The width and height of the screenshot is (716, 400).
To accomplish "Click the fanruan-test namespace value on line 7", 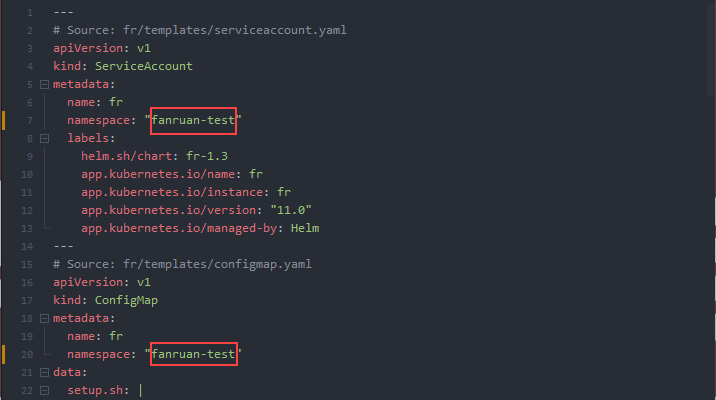I will coord(193,120).
